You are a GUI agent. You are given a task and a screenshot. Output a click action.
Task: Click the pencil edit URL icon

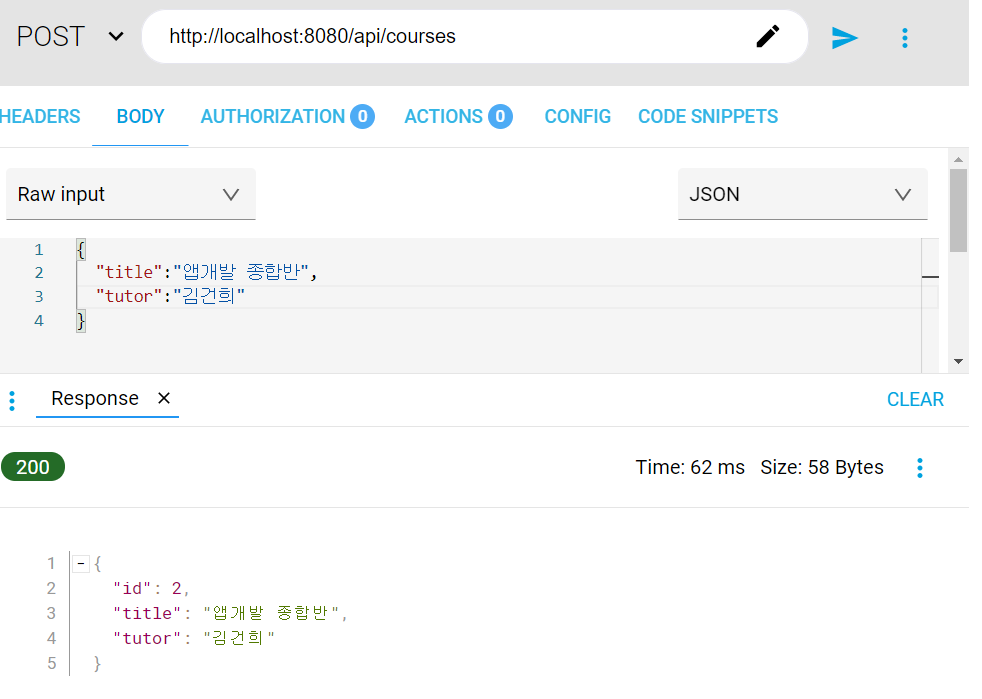[x=768, y=36]
